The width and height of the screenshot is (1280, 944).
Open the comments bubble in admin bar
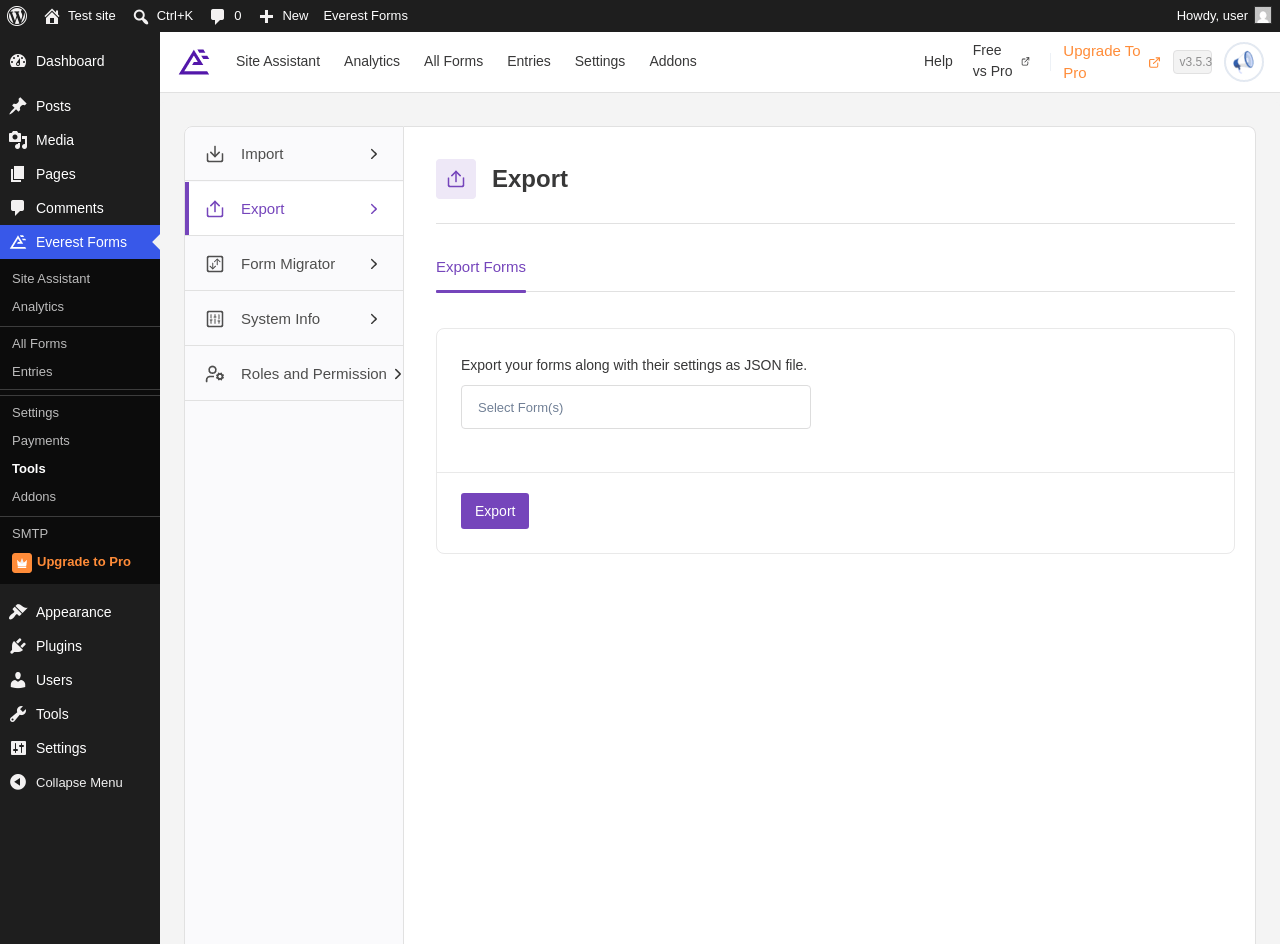pos(217,16)
